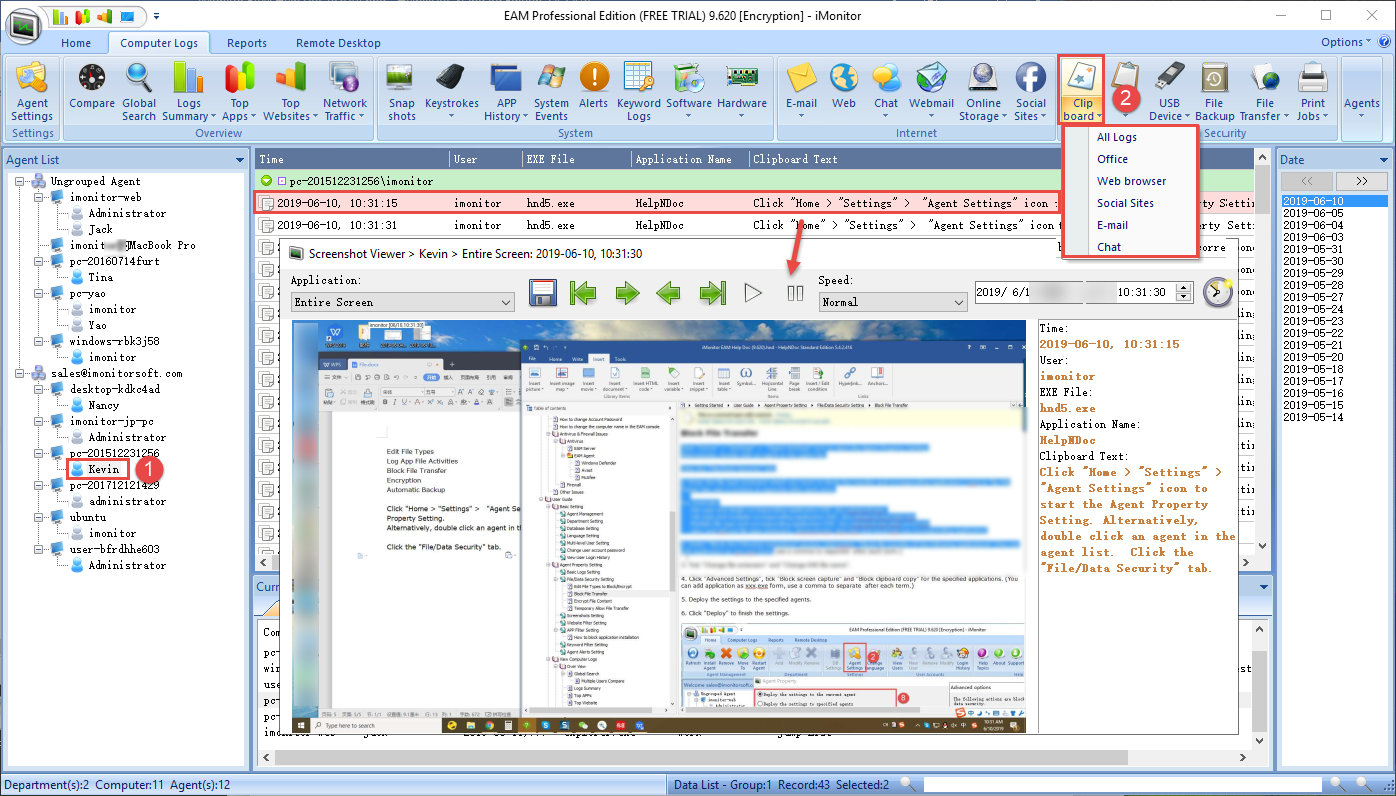Open the Agent List panel dropdown arrow

[239, 160]
